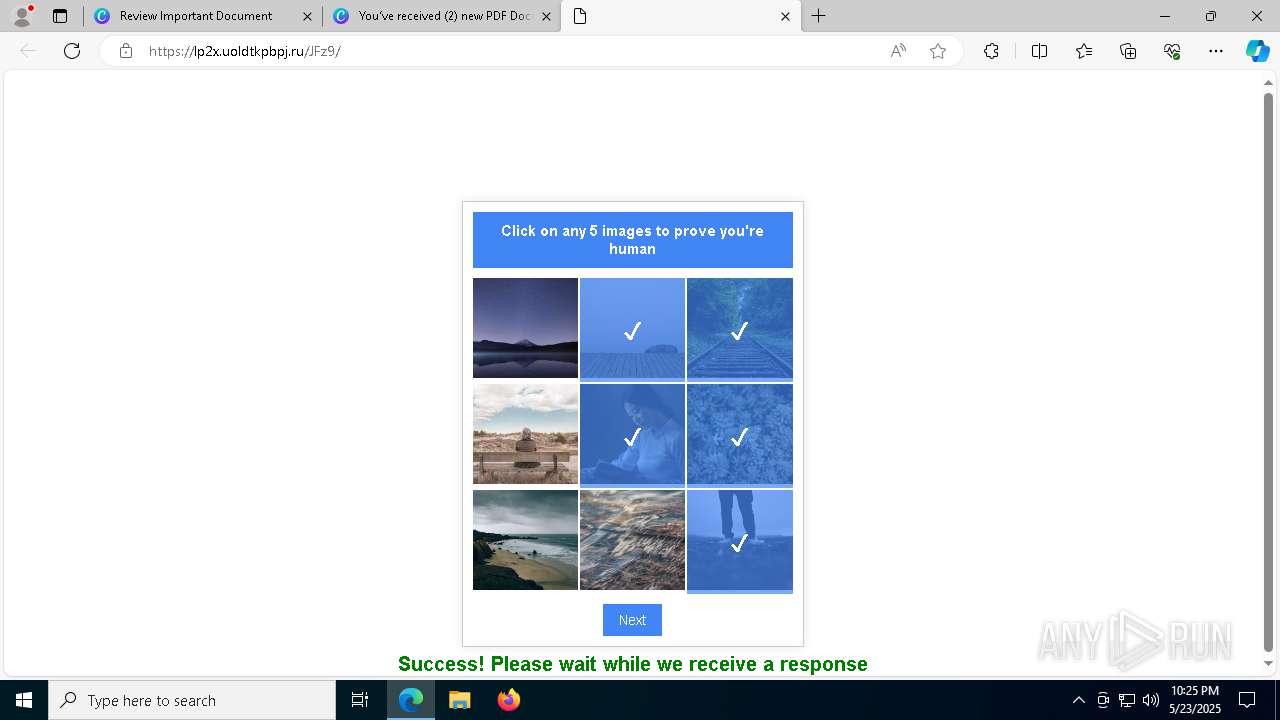Image resolution: width=1280 pixels, height=720 pixels.
Task: Close the new PDF Document tab
Action: coord(546,16)
